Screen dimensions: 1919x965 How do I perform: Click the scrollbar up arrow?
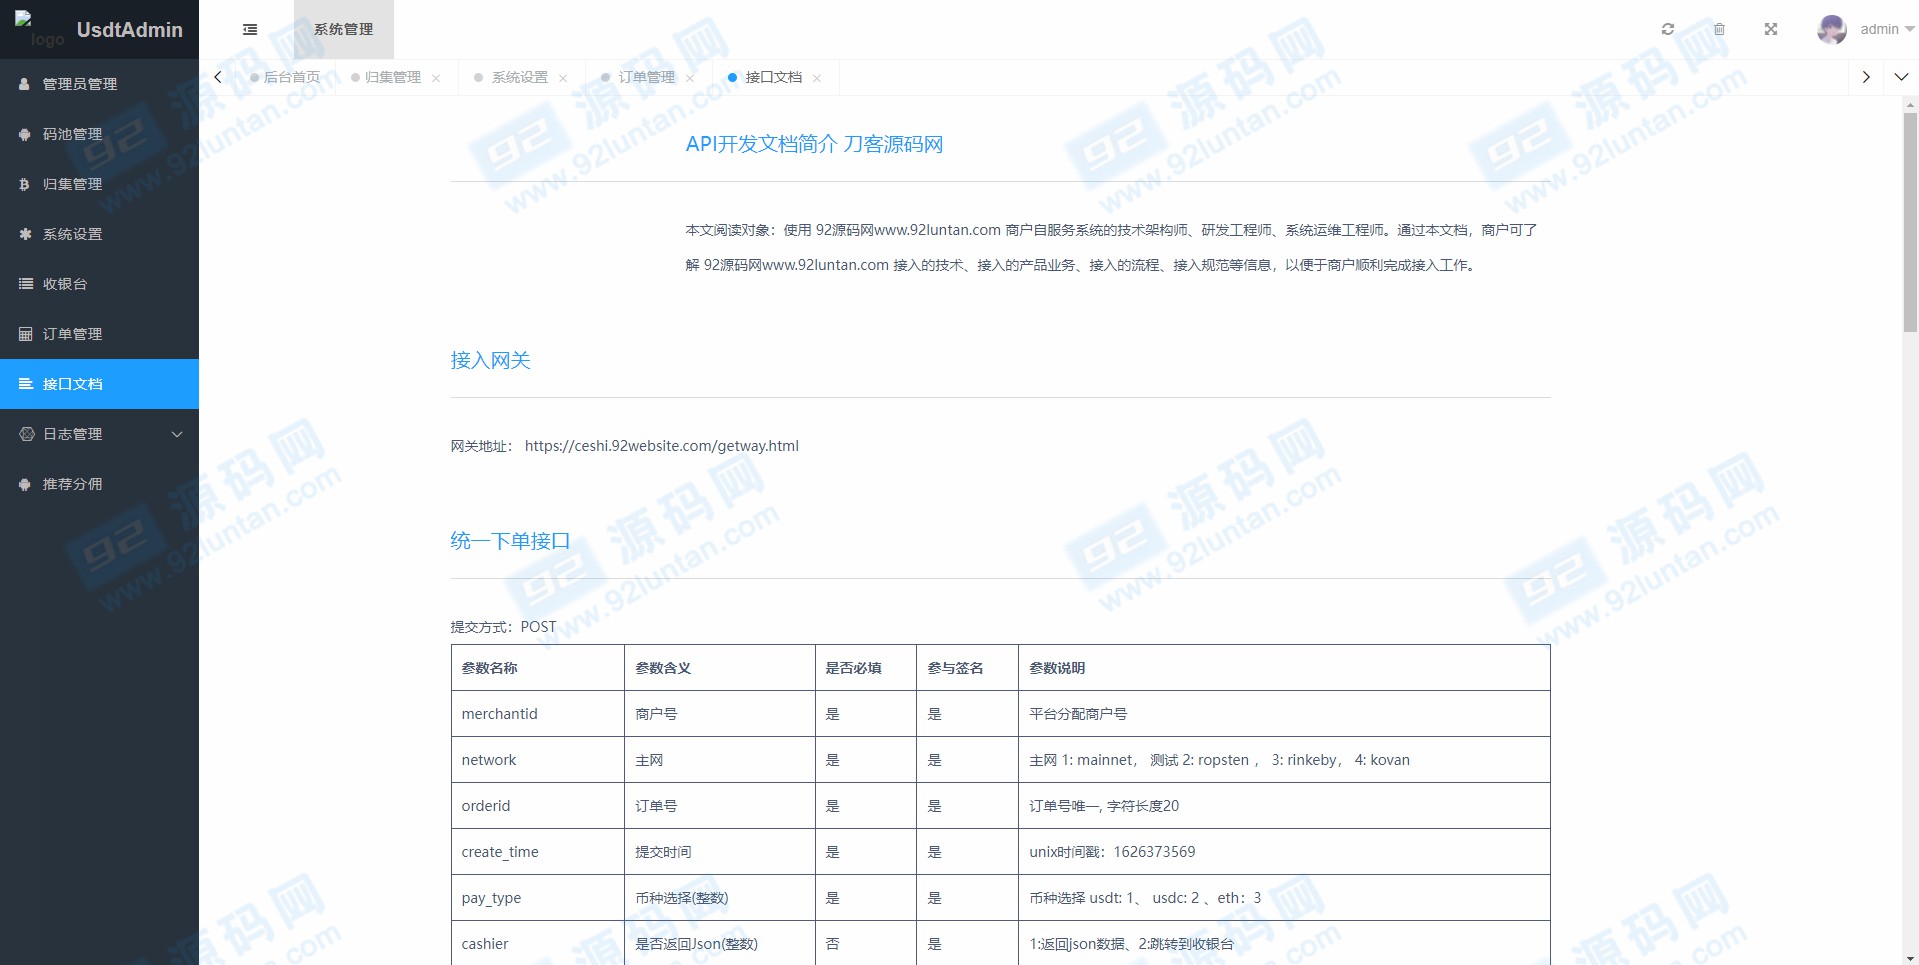pos(1910,103)
